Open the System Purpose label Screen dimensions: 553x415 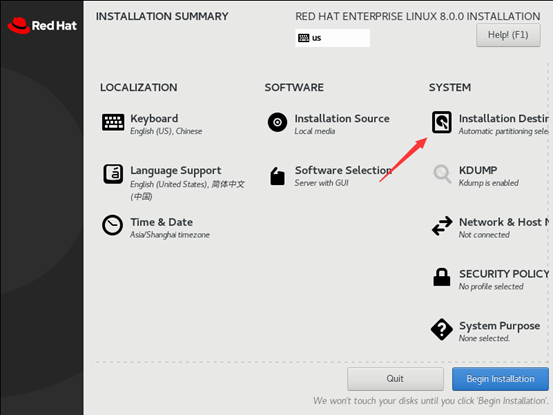click(x=499, y=326)
